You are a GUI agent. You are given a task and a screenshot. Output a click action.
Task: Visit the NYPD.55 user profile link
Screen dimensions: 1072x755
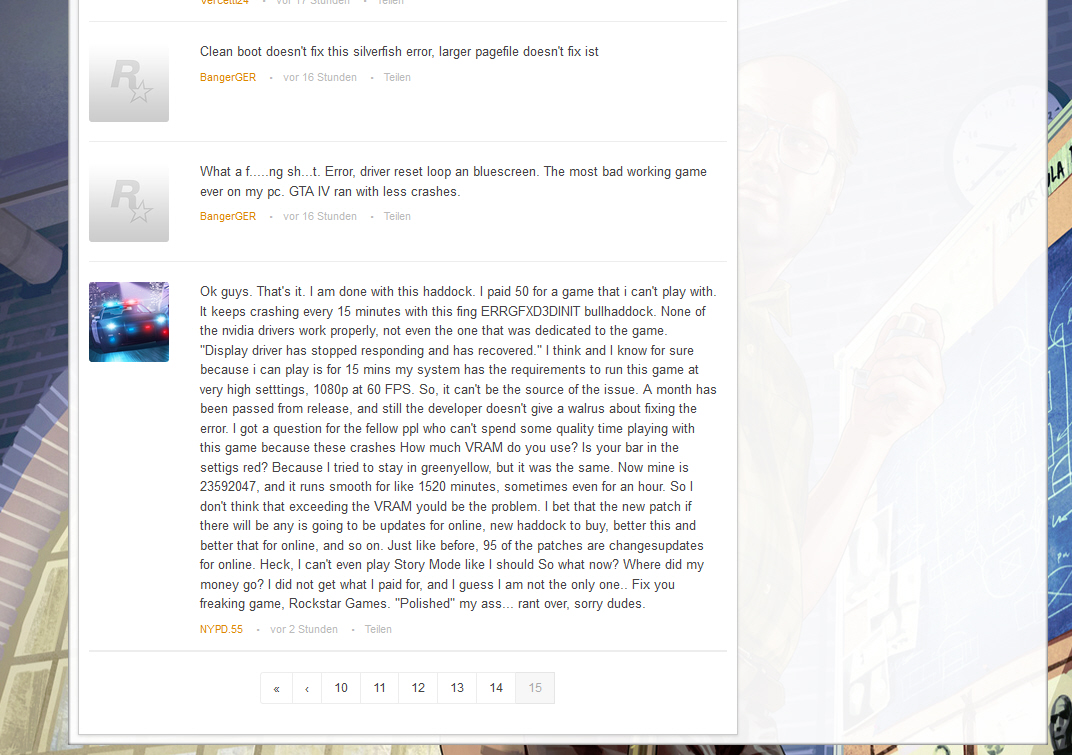pyautogui.click(x=221, y=629)
